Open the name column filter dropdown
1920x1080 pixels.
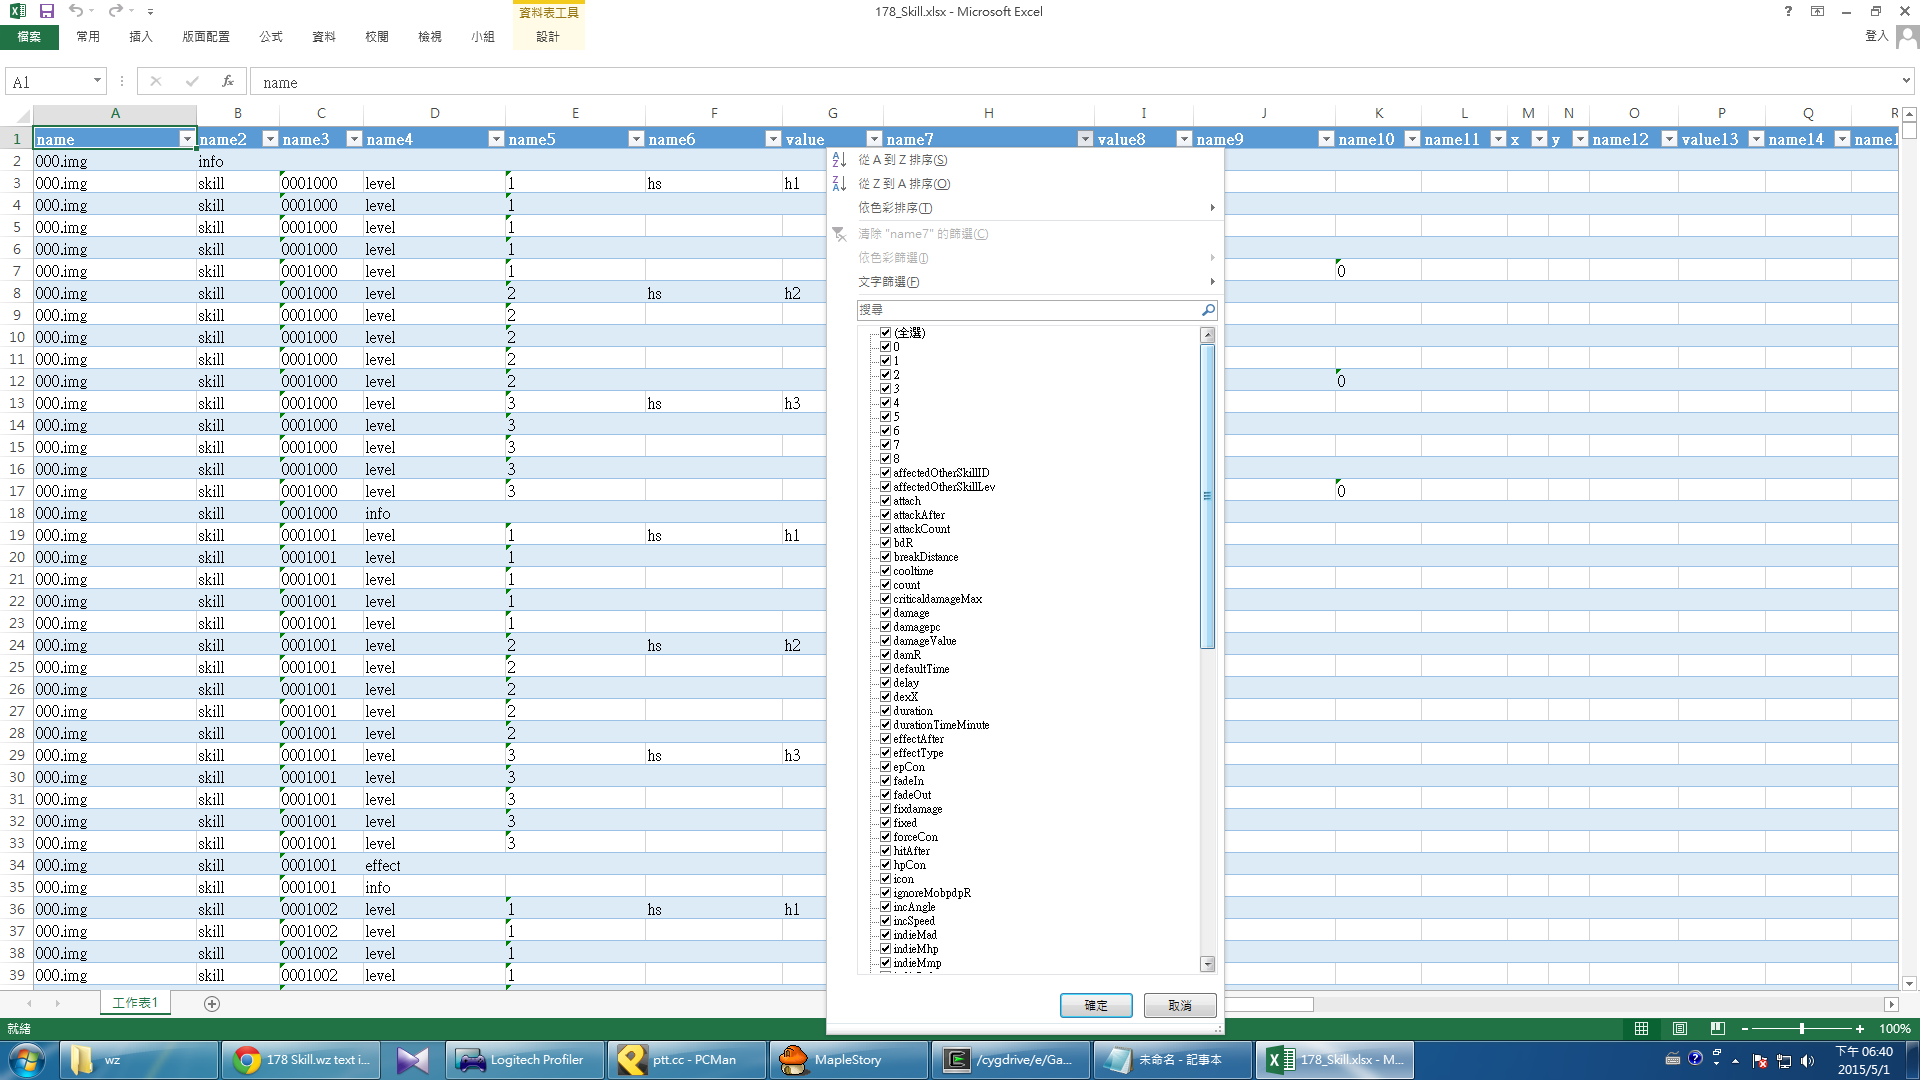click(186, 139)
